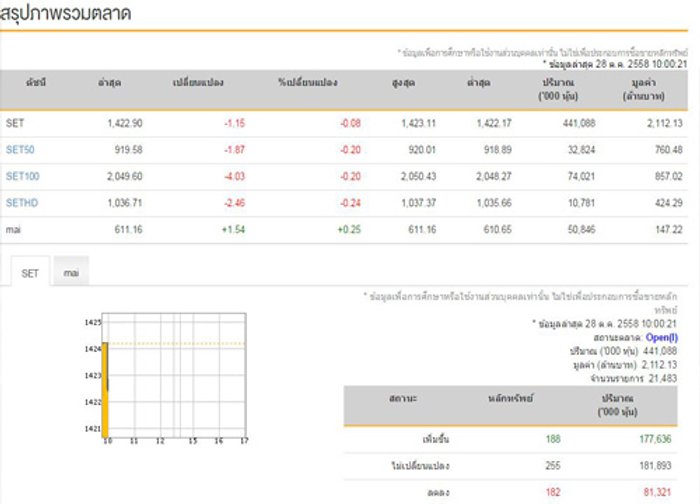
Task: Click unchanged securities count 255
Action: [553, 466]
